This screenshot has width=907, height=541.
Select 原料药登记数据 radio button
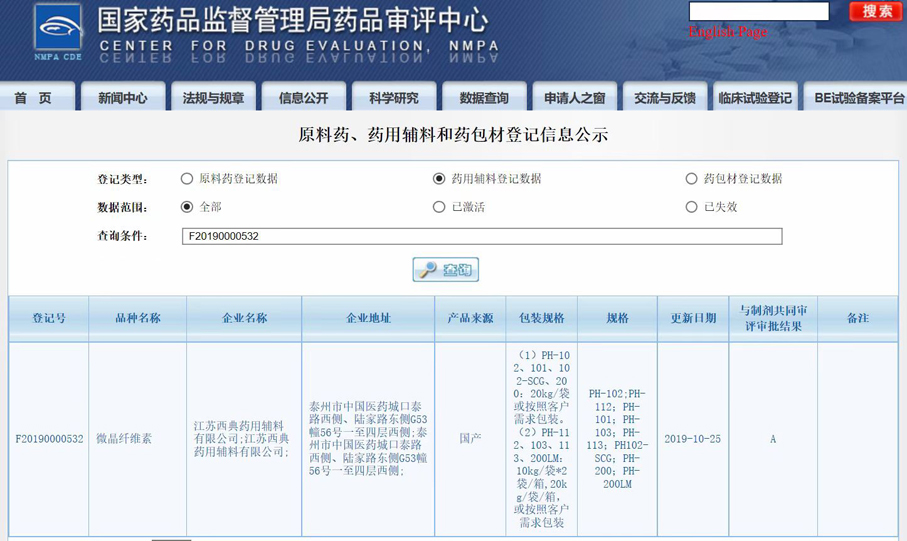pos(187,179)
